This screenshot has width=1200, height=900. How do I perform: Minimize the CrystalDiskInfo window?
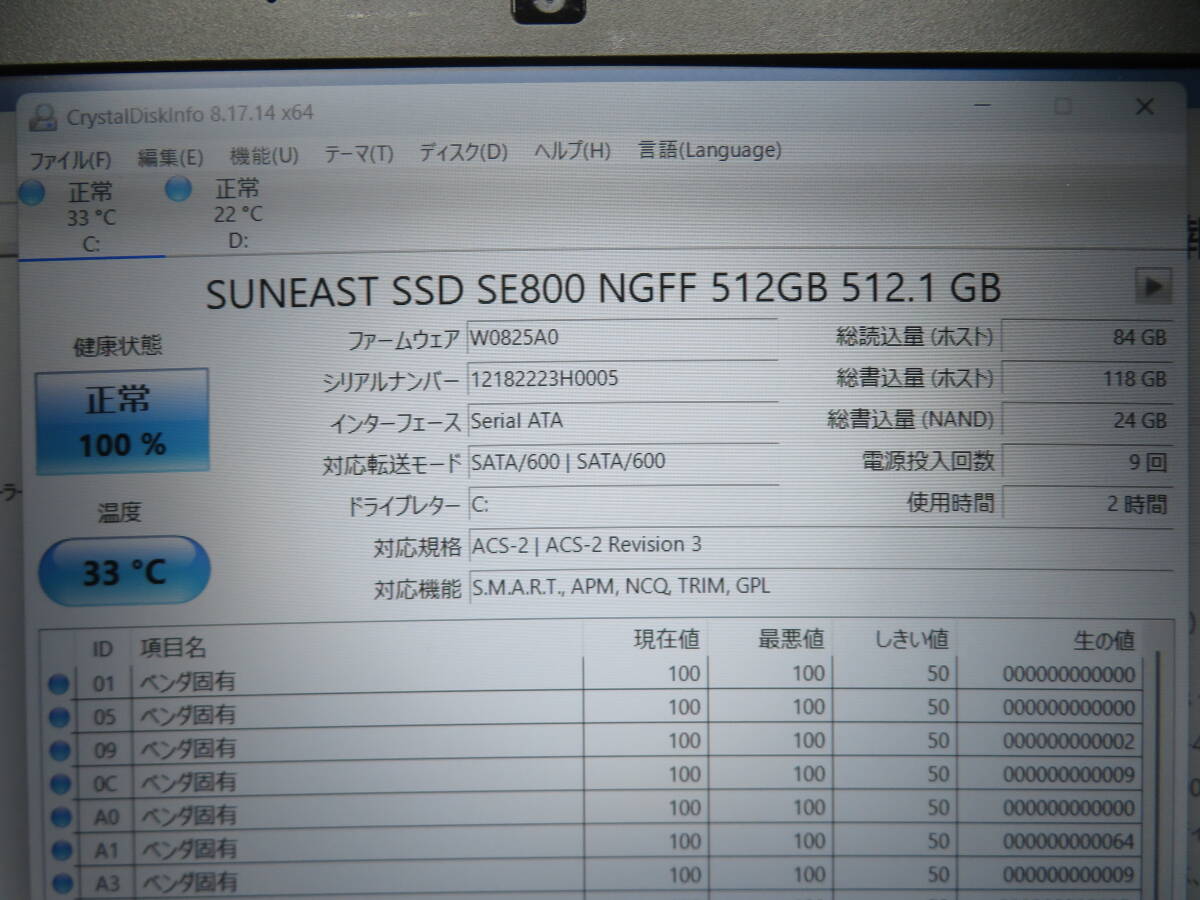click(984, 105)
